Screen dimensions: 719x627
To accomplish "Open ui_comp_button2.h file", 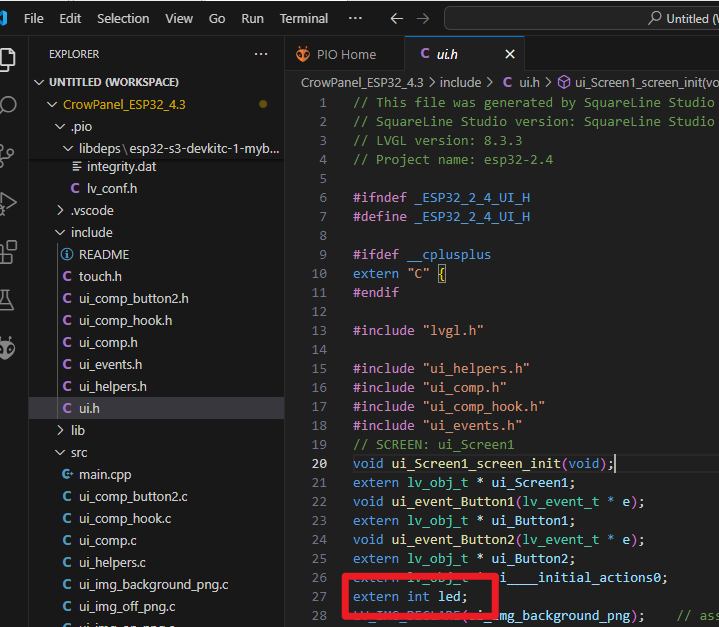I will 156,299.
